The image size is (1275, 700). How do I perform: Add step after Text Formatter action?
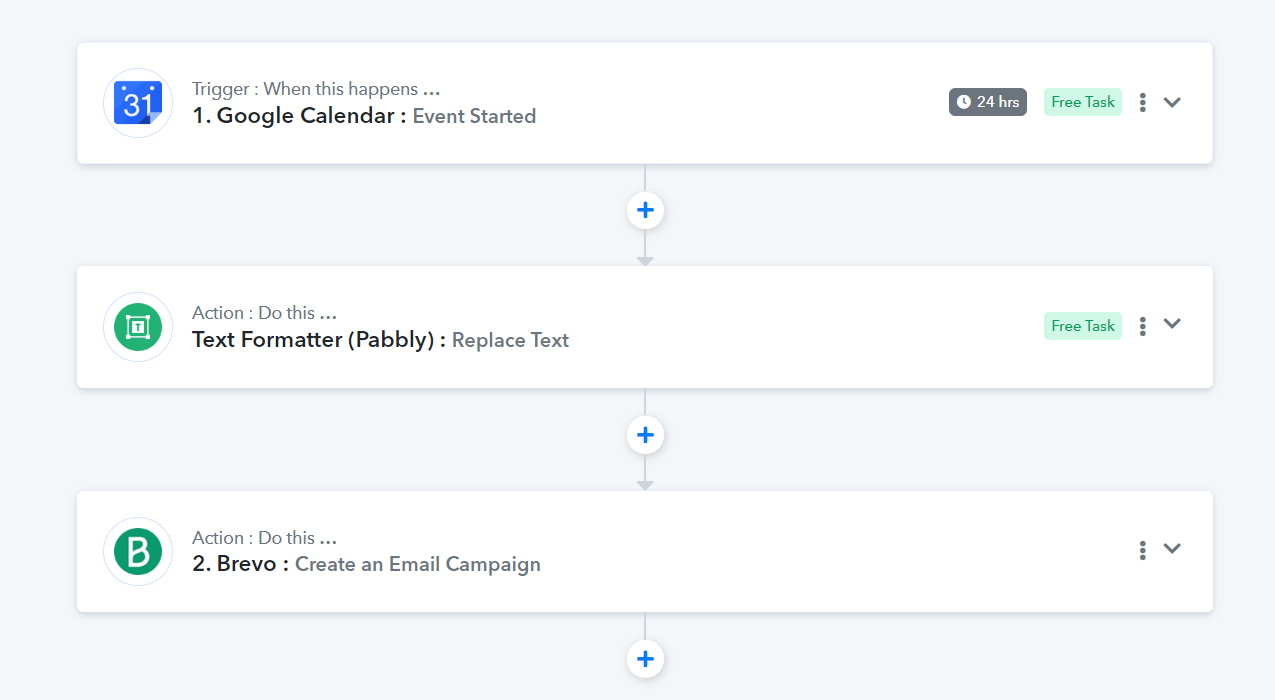tap(645, 435)
